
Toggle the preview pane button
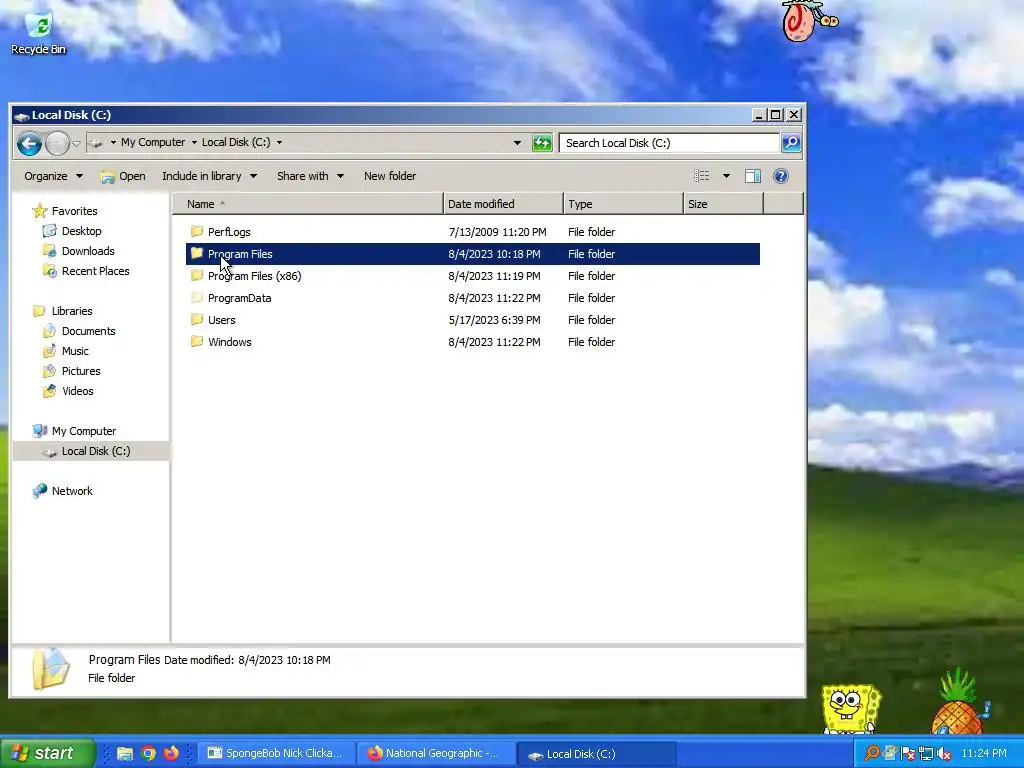[x=753, y=176]
